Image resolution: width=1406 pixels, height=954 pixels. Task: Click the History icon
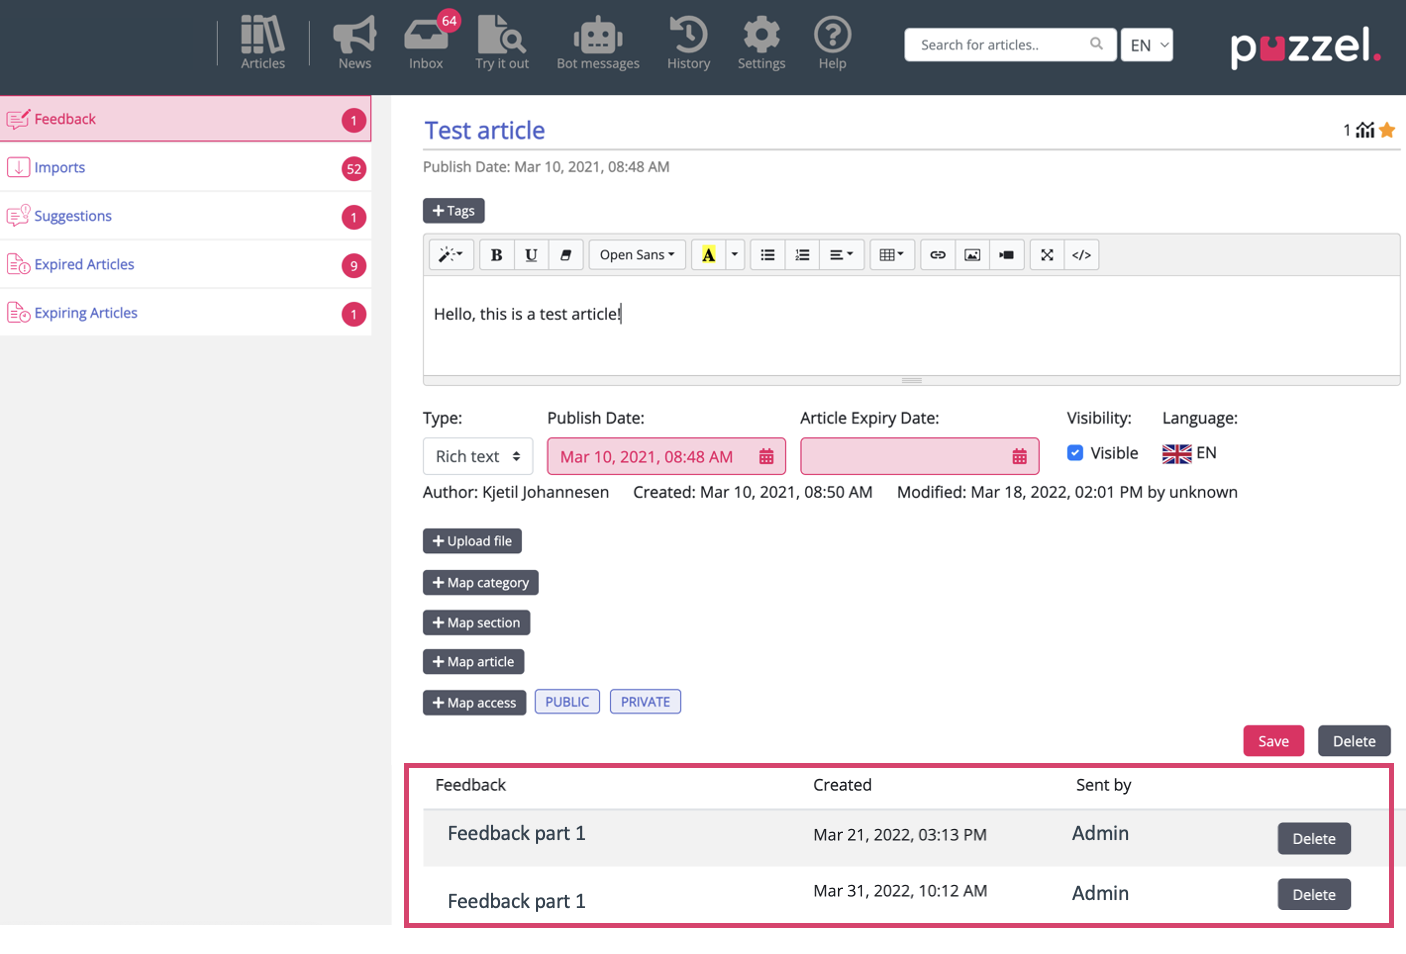click(688, 43)
